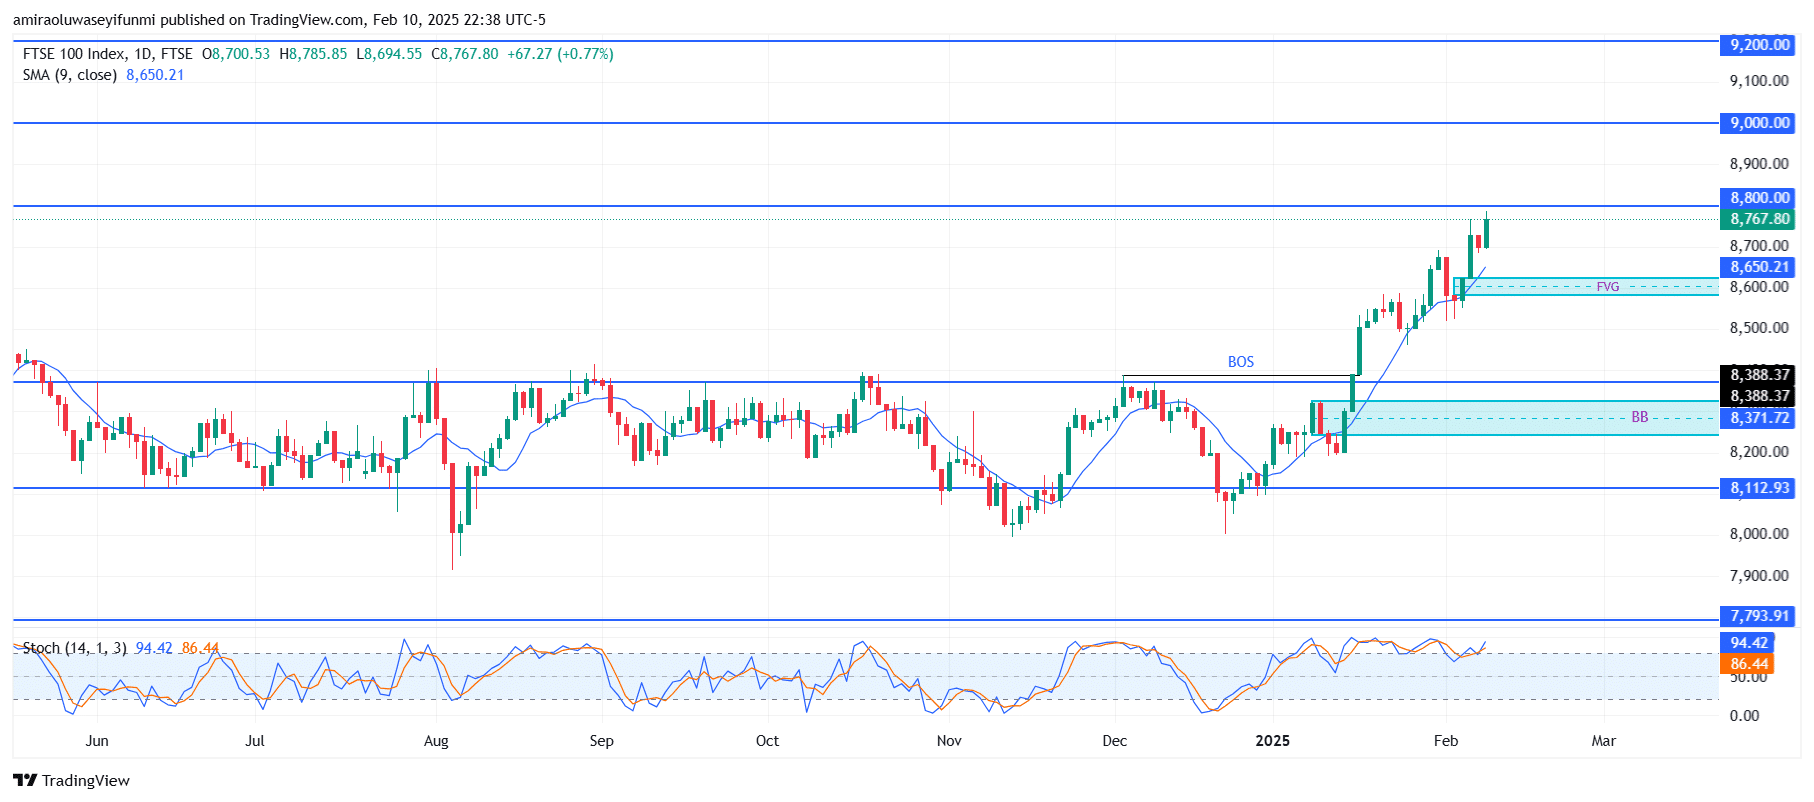This screenshot has height=802, width=1814.
Task: Click the current price label 8,767.80
Action: 1759,219
